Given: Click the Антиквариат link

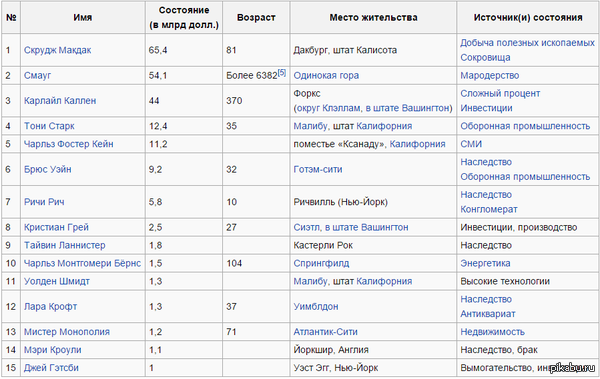Looking at the screenshot, I should pyautogui.click(x=488, y=314).
